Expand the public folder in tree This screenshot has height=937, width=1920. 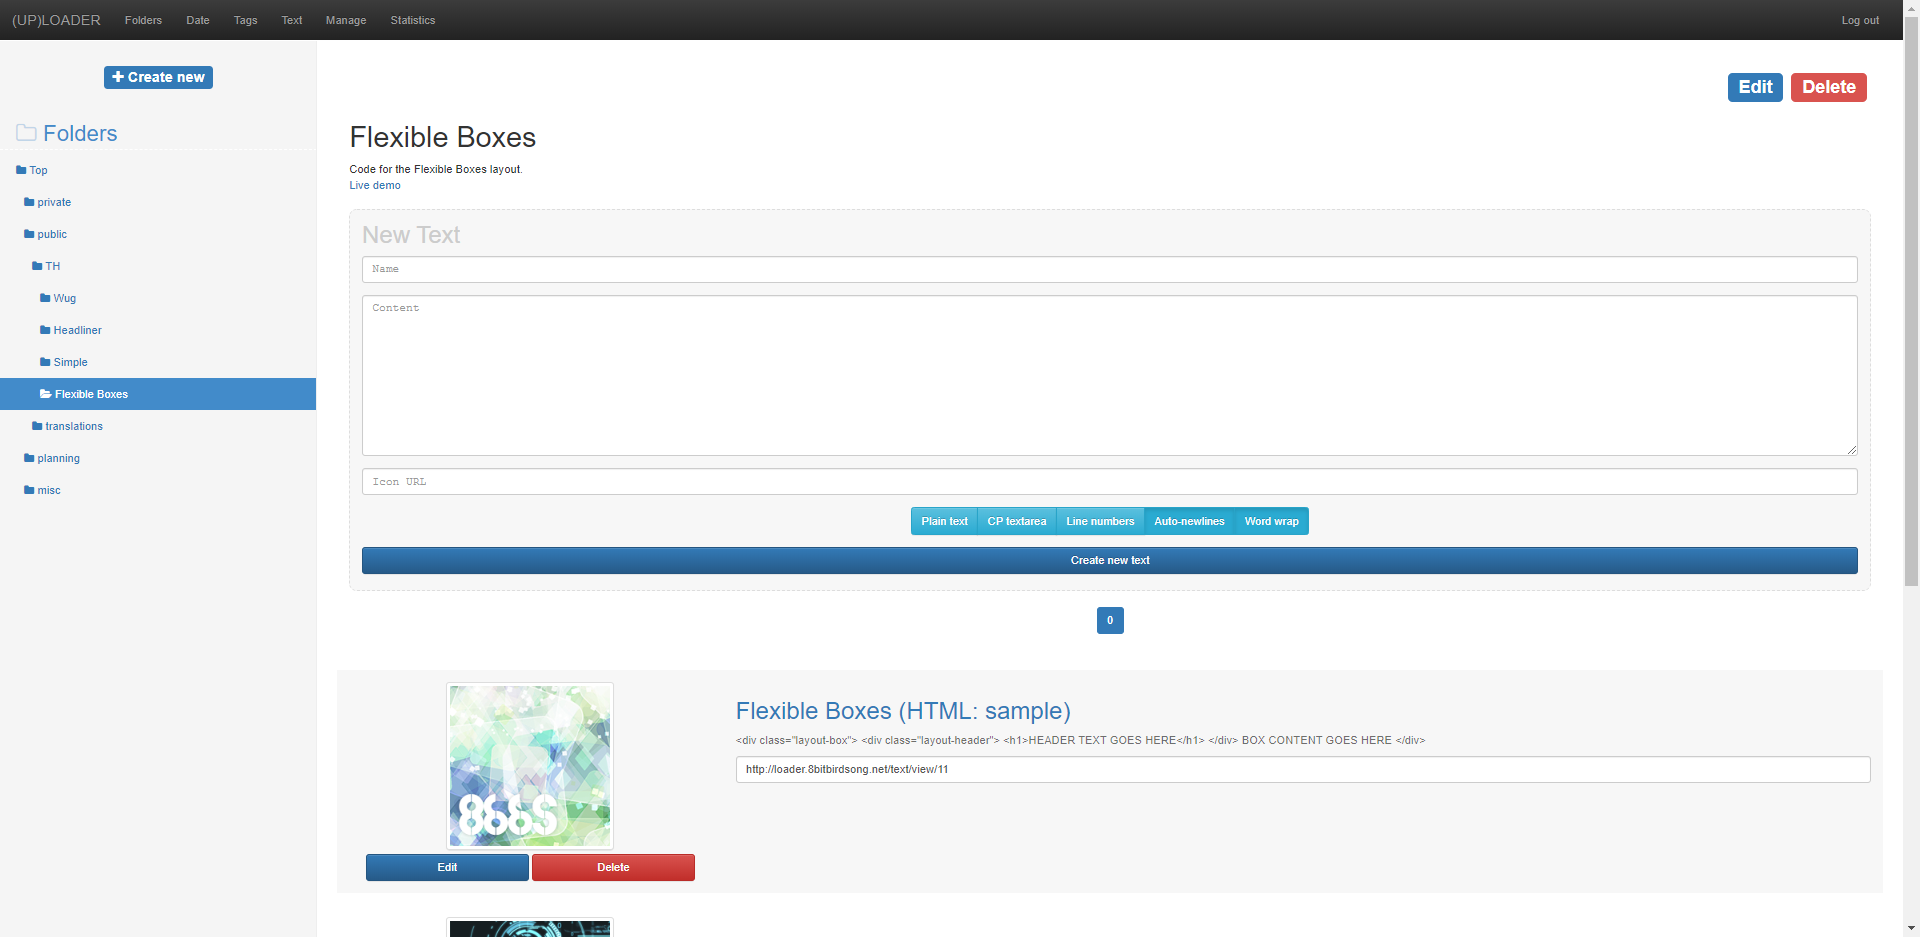pos(52,234)
